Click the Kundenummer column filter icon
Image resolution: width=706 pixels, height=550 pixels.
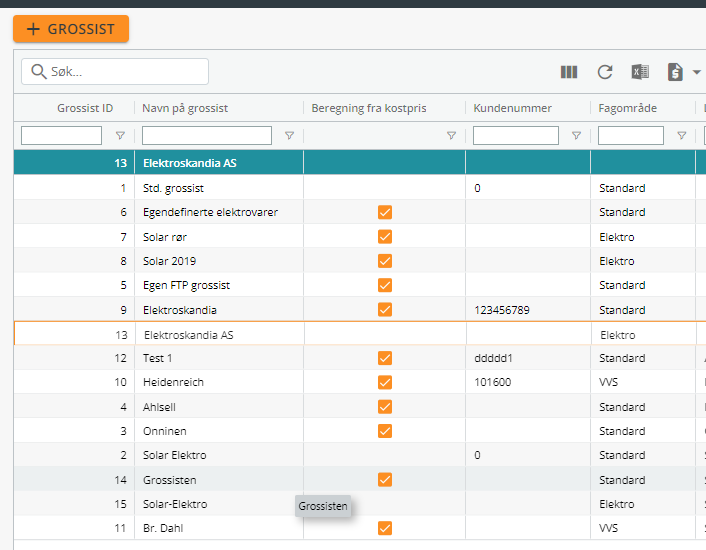[576, 135]
